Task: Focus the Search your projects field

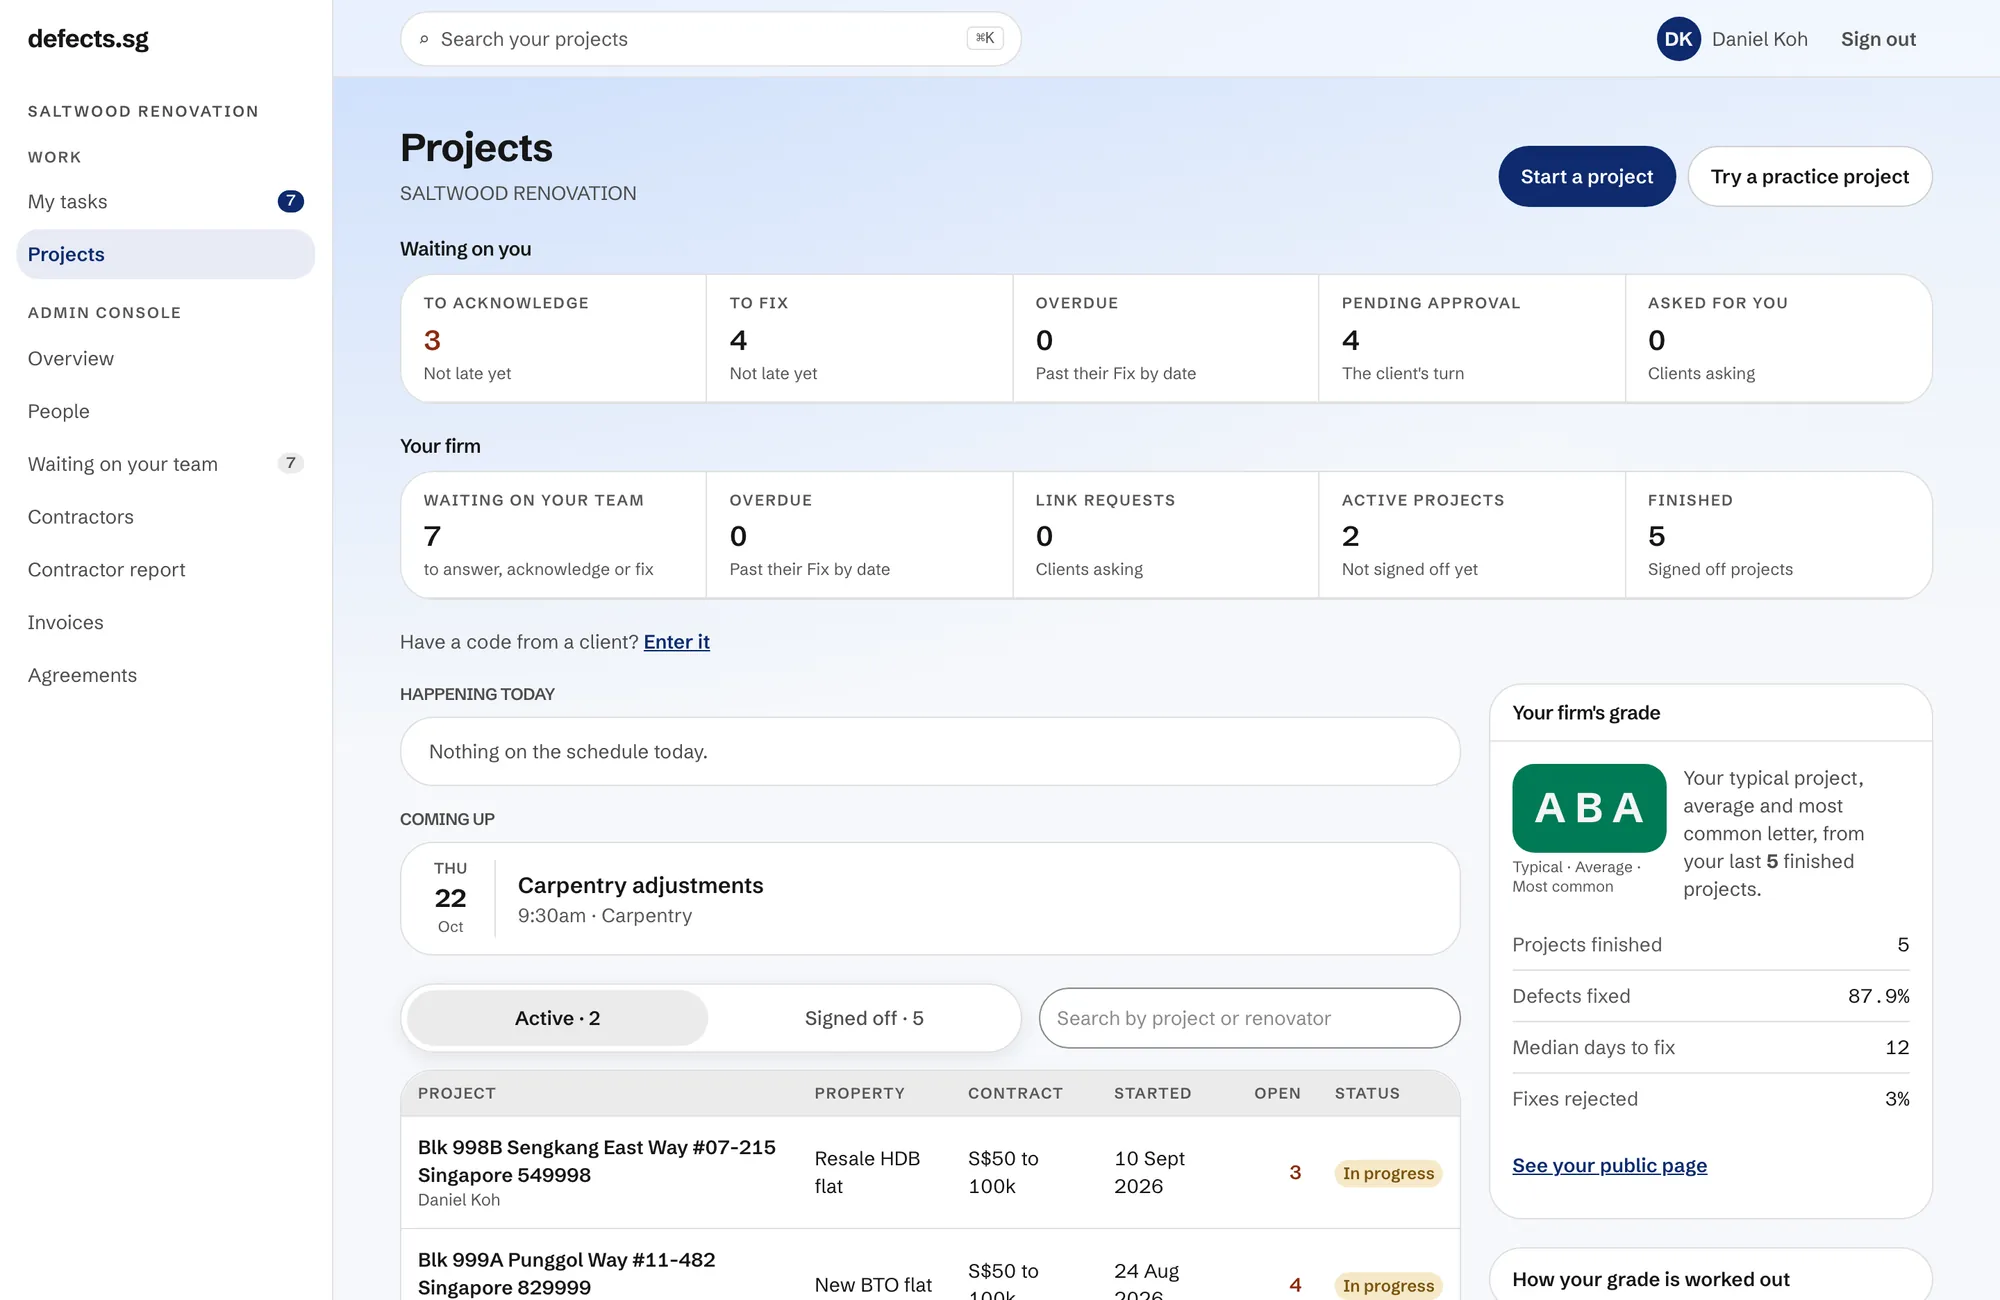Action: (x=710, y=39)
